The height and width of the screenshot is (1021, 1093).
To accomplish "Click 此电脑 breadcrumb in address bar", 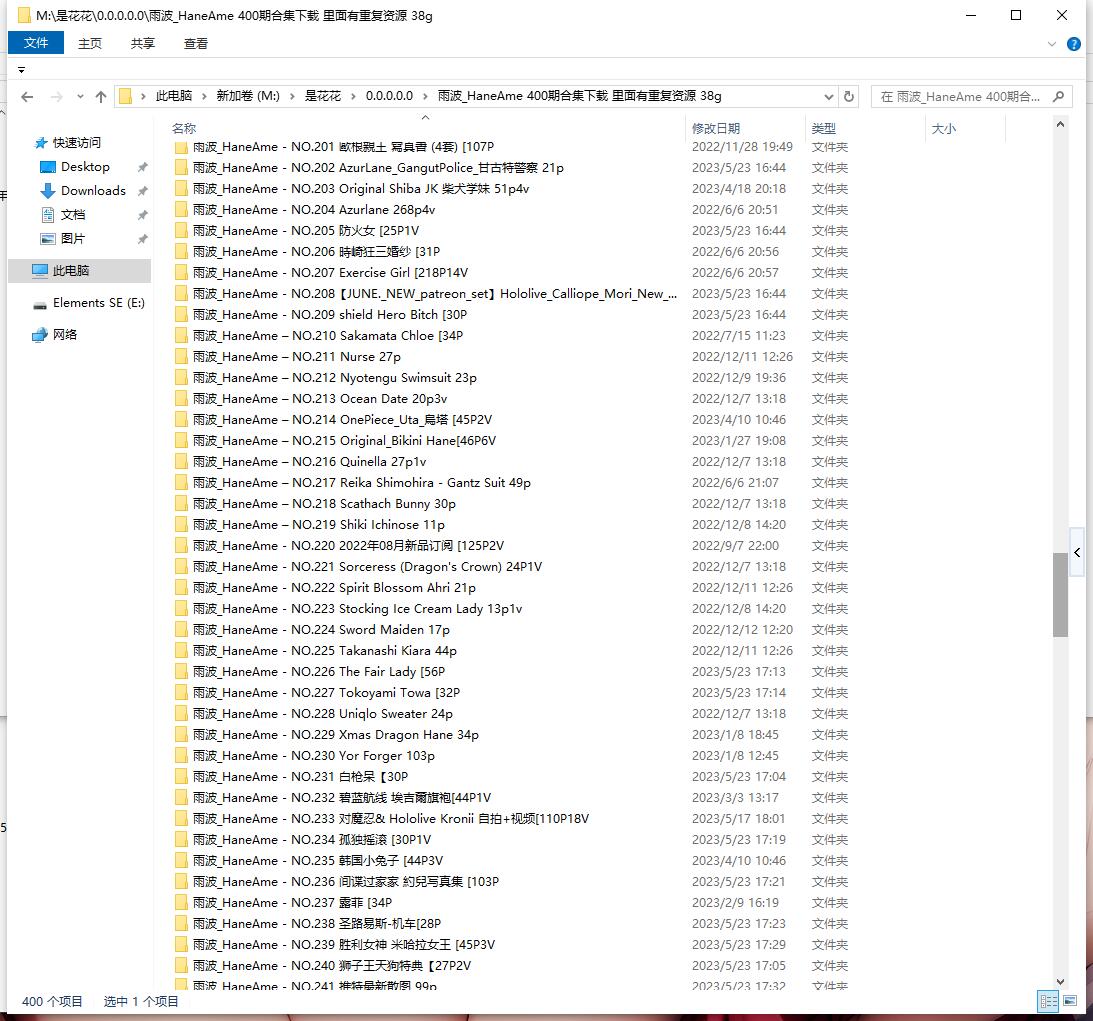I will pos(174,96).
